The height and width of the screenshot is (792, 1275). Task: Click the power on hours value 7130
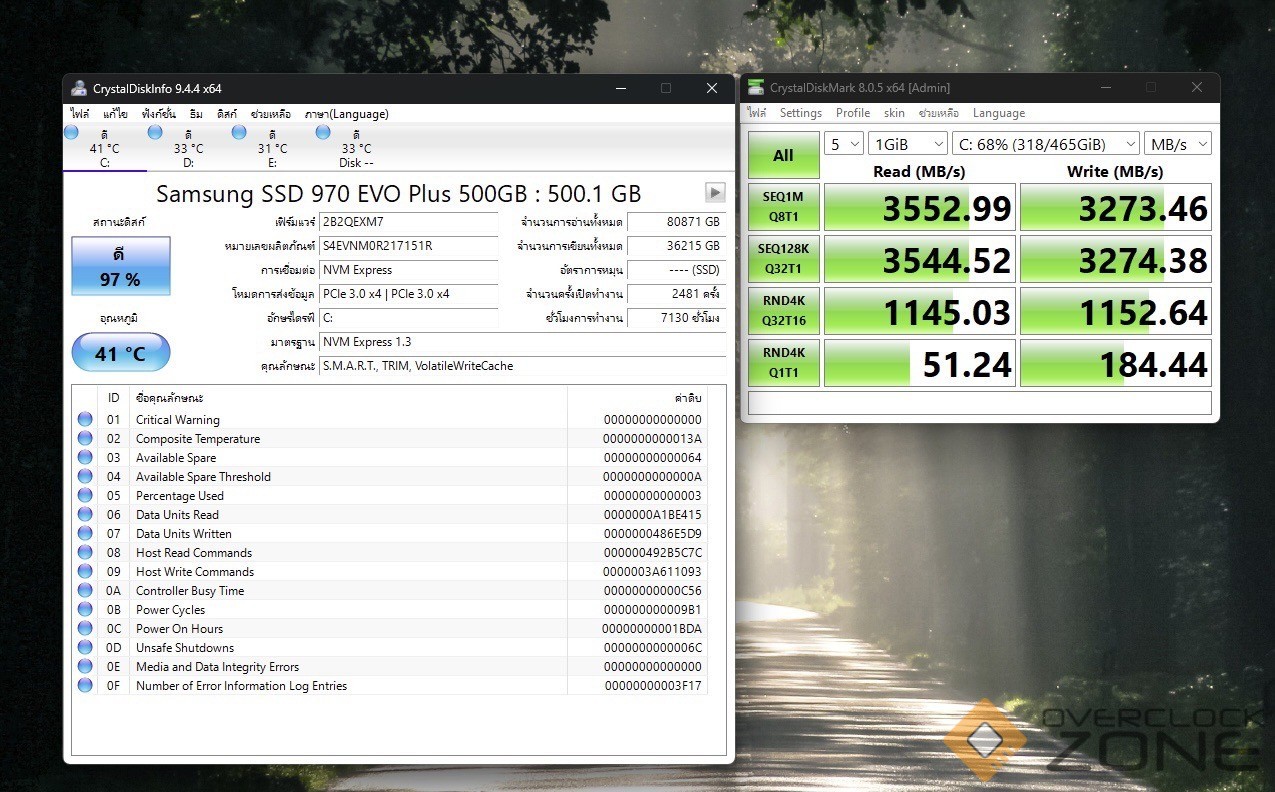[x=676, y=318]
